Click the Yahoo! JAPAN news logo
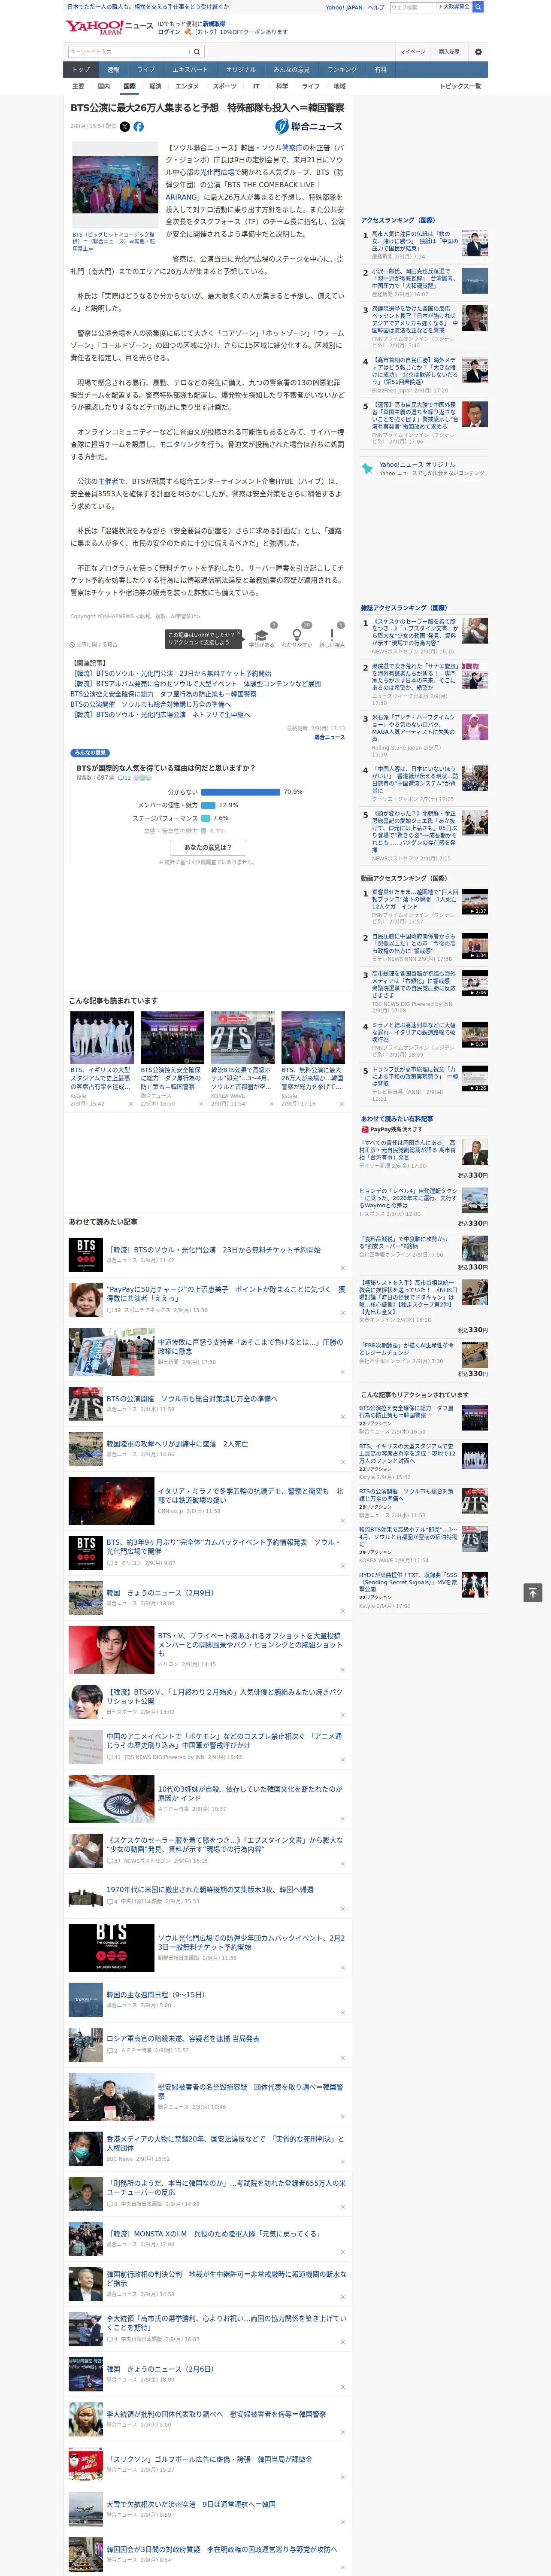Screen dimensions: 551x2576 (109, 26)
